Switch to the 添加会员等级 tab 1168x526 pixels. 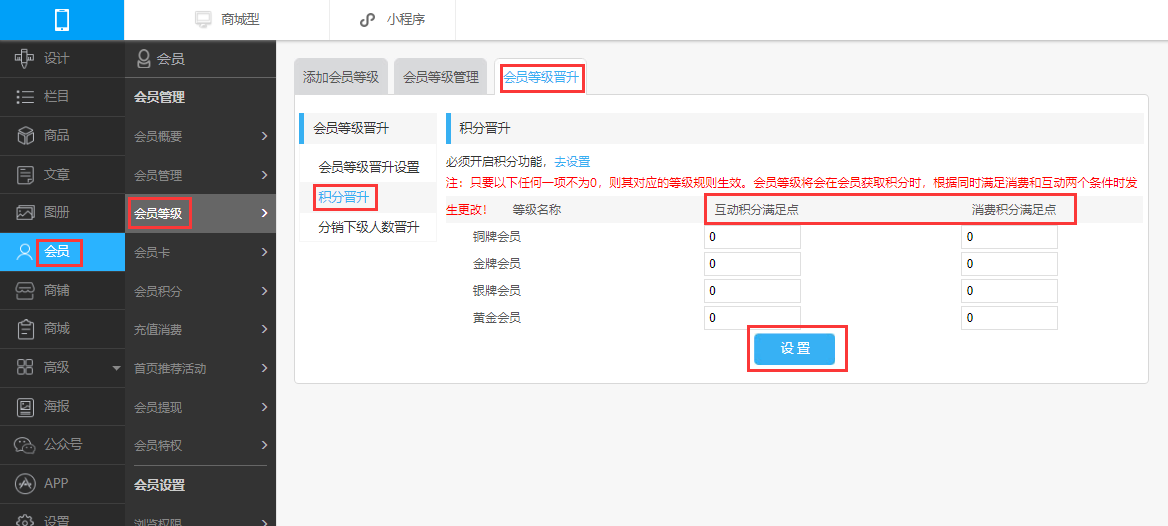click(341, 77)
